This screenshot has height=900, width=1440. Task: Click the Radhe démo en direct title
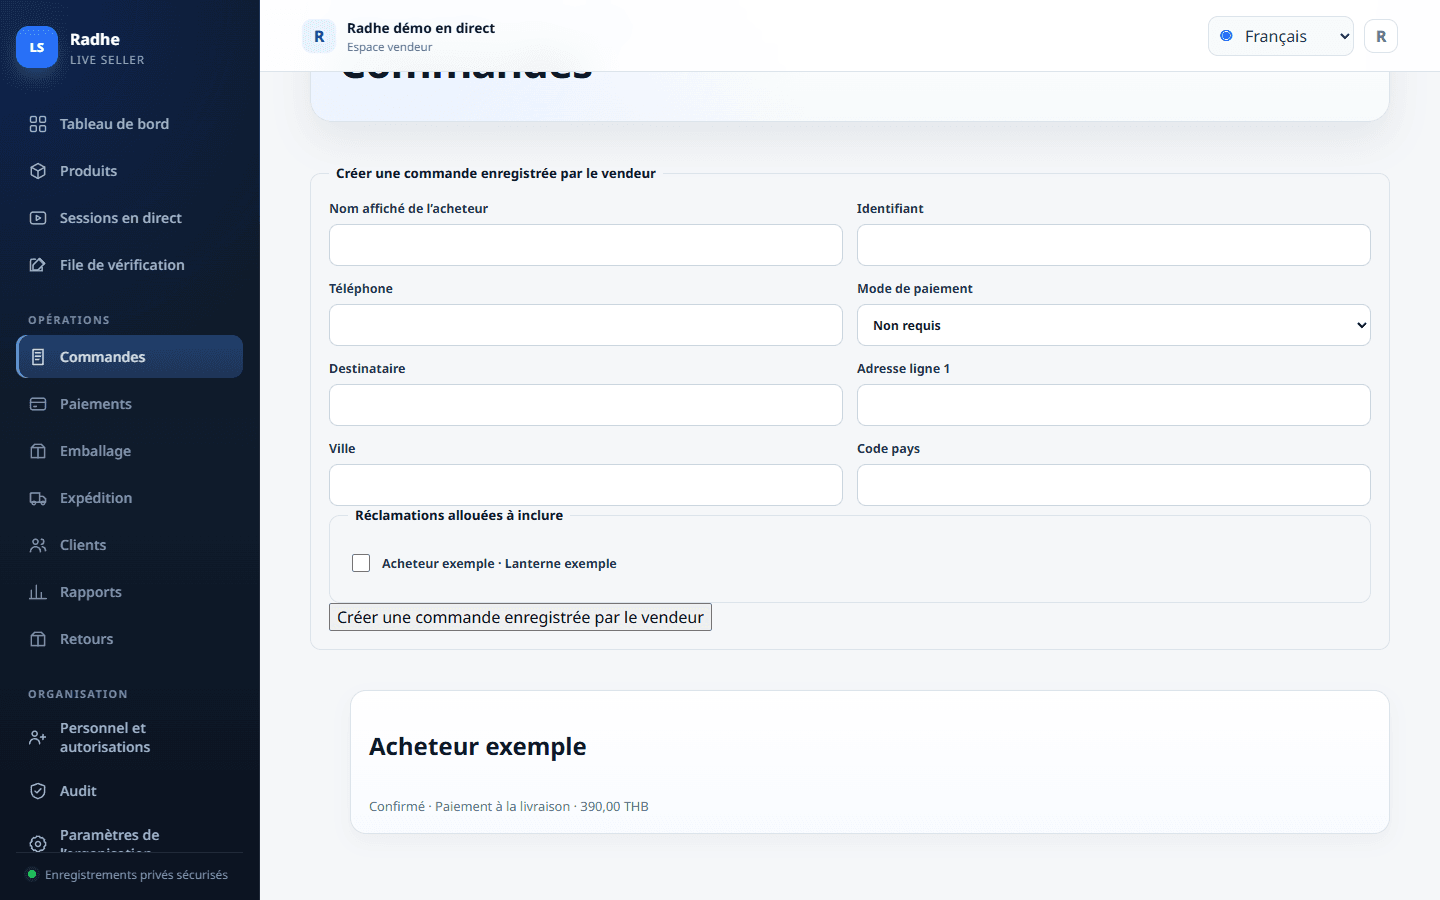click(x=421, y=28)
